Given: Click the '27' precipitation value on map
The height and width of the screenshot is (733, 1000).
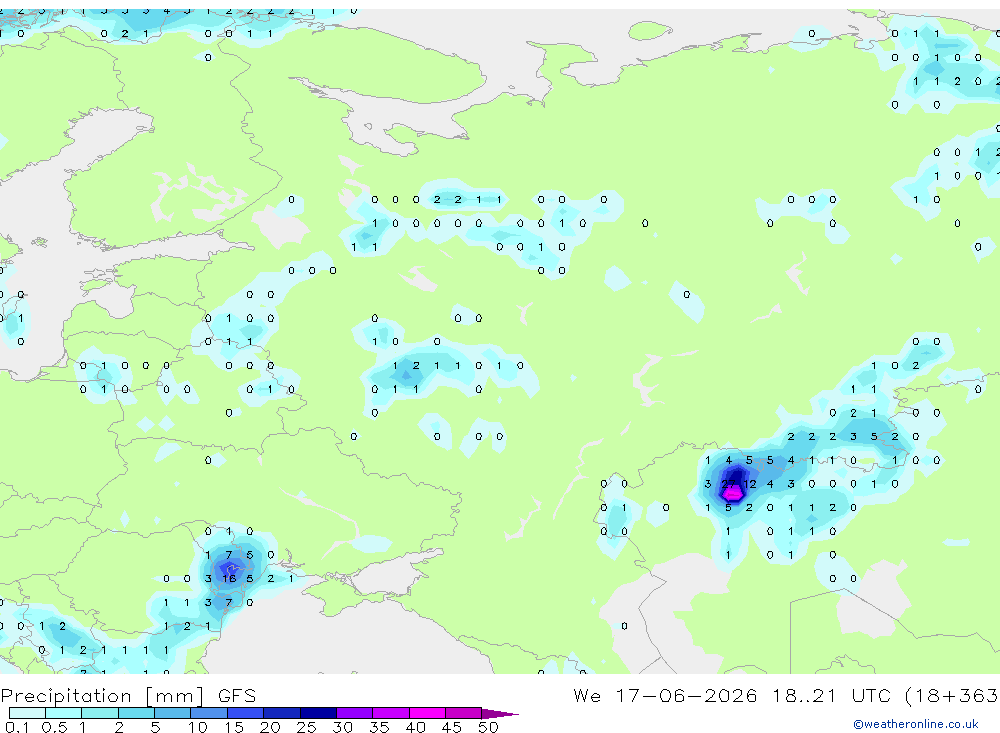Looking at the screenshot, I should tap(728, 484).
